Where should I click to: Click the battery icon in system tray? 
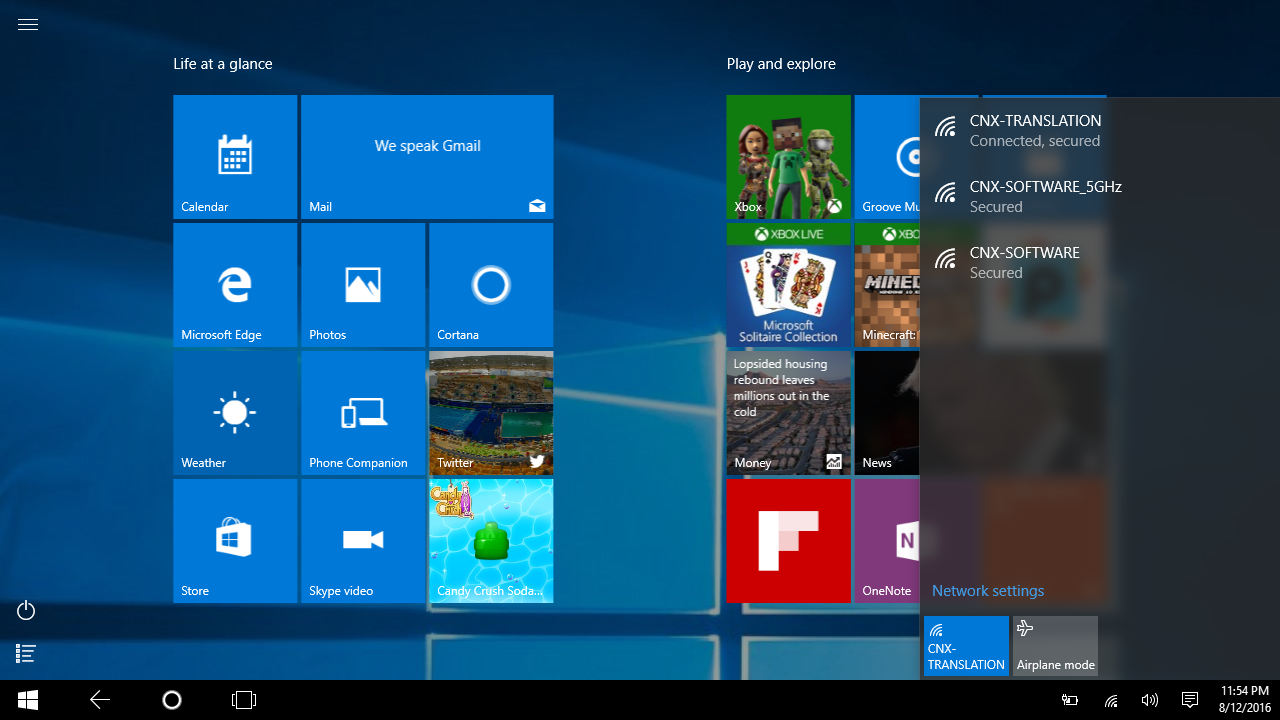1070,700
